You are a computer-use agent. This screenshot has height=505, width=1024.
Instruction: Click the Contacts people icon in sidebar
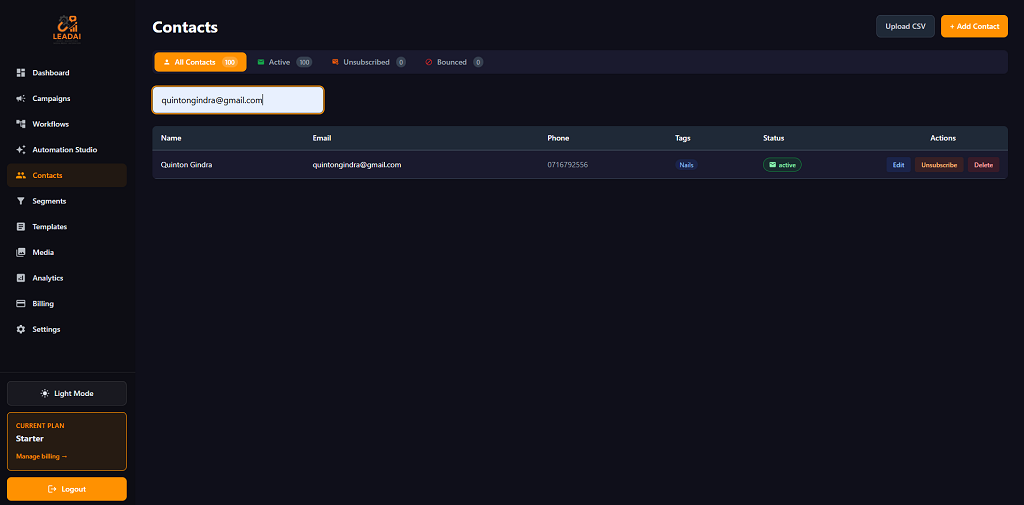point(21,175)
